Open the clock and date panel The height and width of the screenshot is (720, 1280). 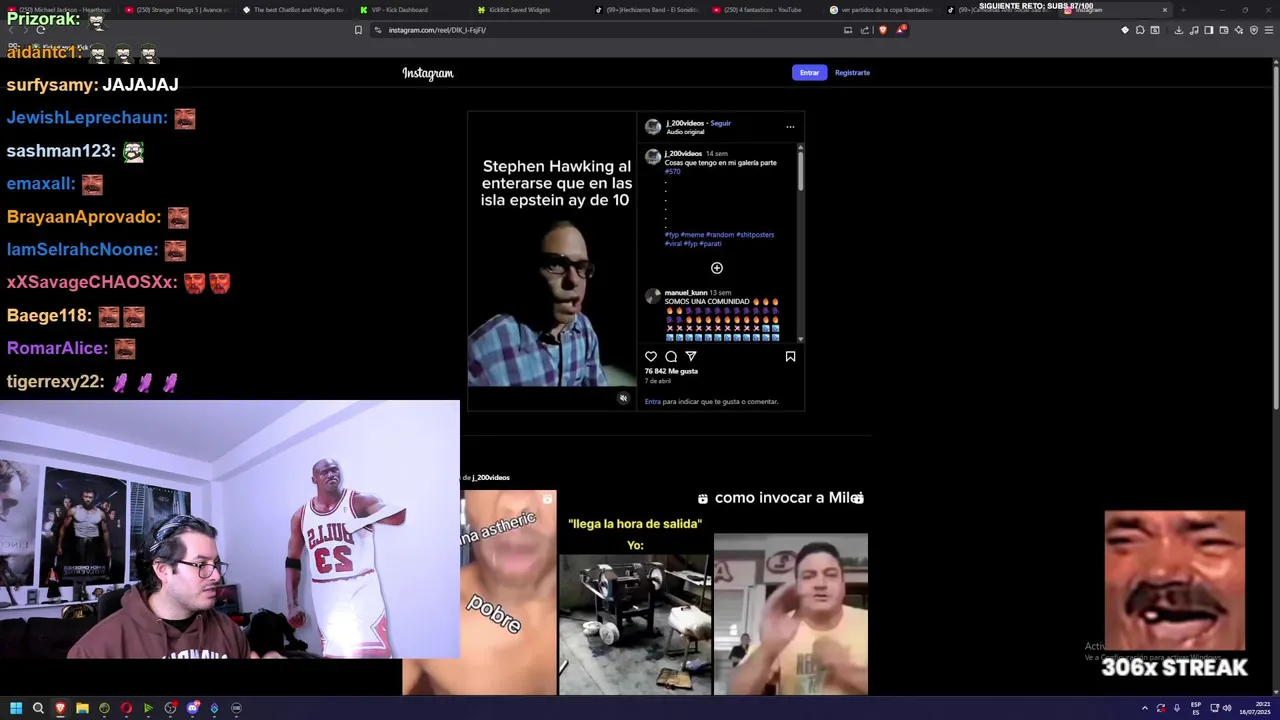click(x=1255, y=708)
